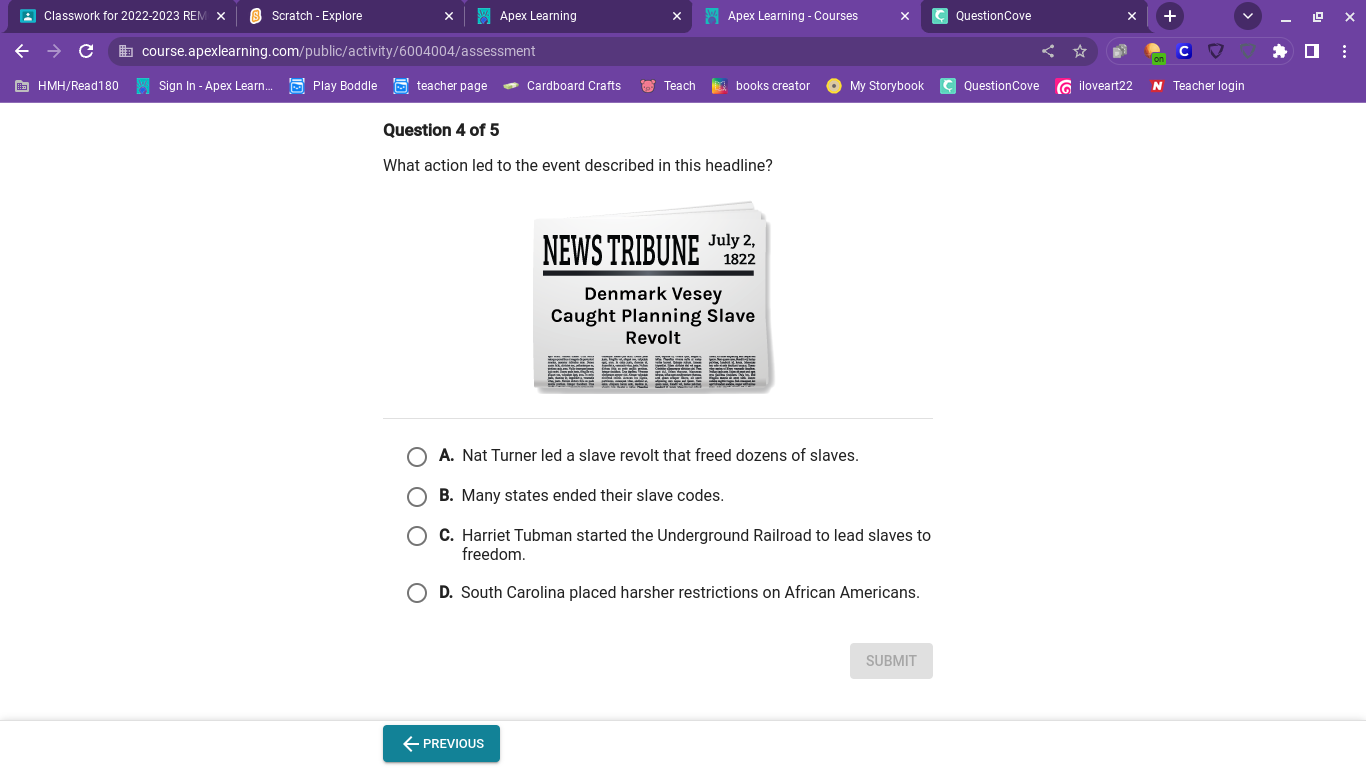Expand the tab search dropdown arrow
1366x768 pixels.
pos(1248,16)
